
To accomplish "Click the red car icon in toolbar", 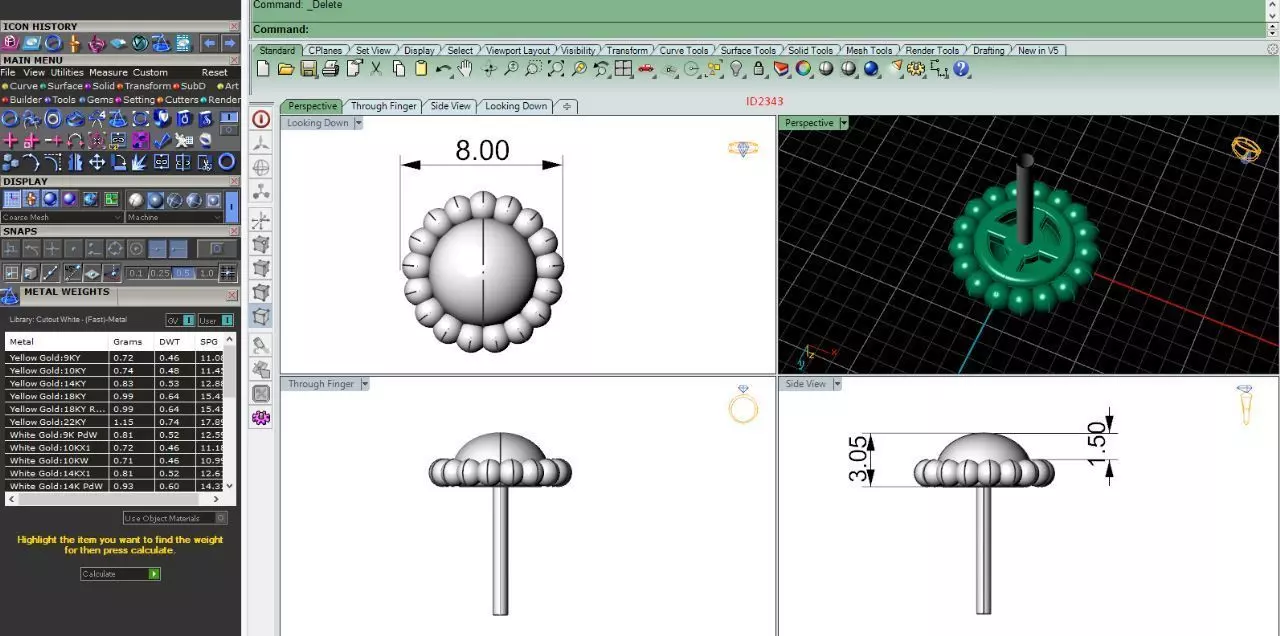I will click(646, 69).
